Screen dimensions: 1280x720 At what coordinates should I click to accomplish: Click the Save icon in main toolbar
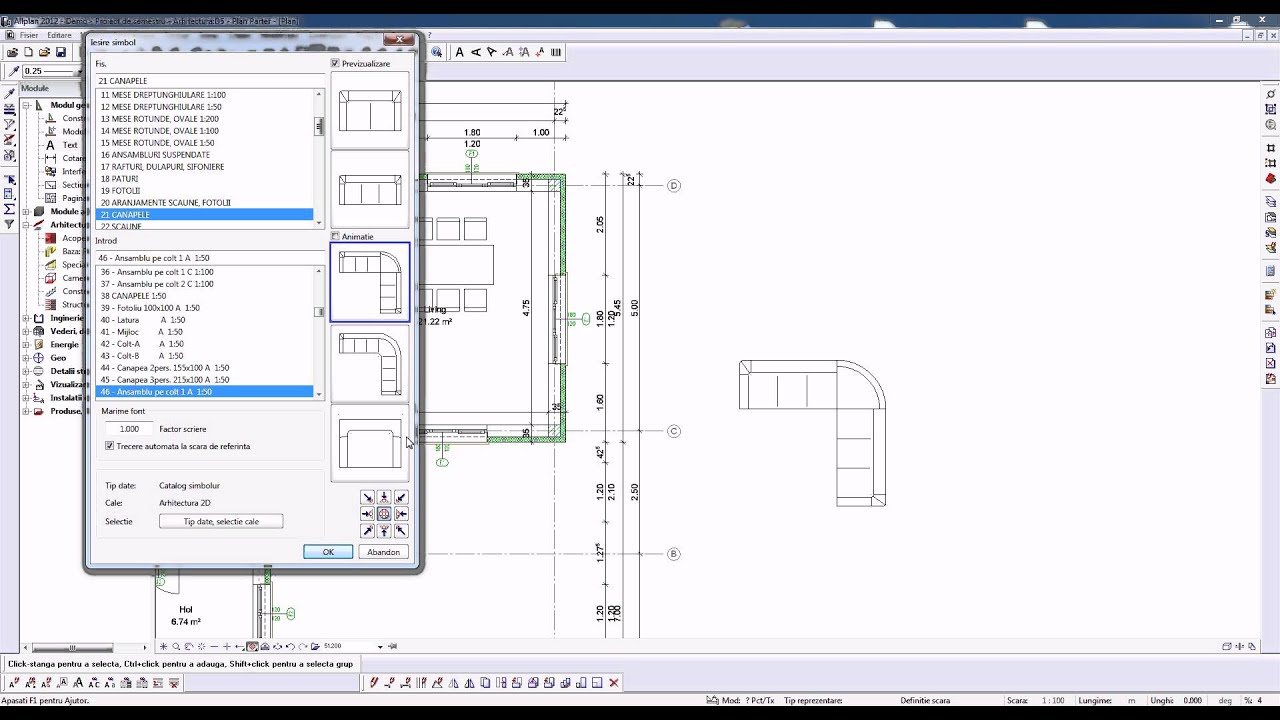point(60,52)
